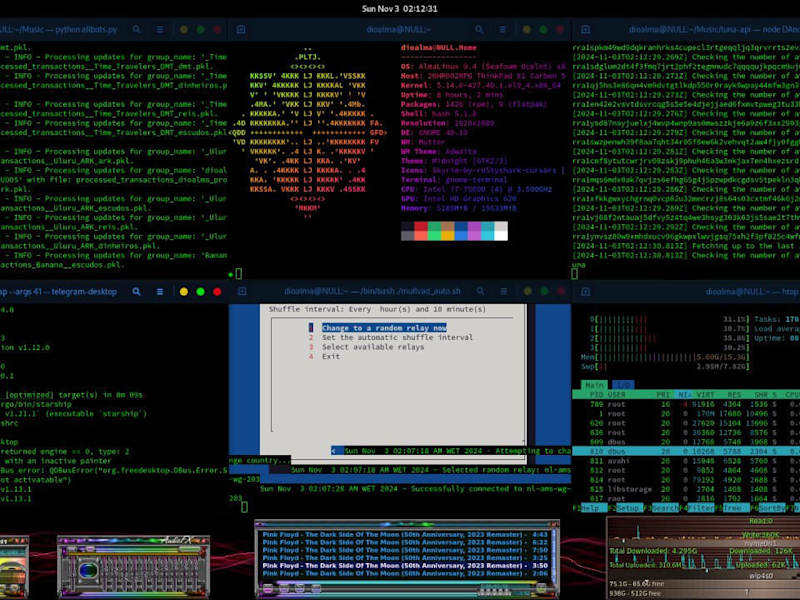Click htop Swp usage meter bar
800x600 pixels.
coord(665,366)
